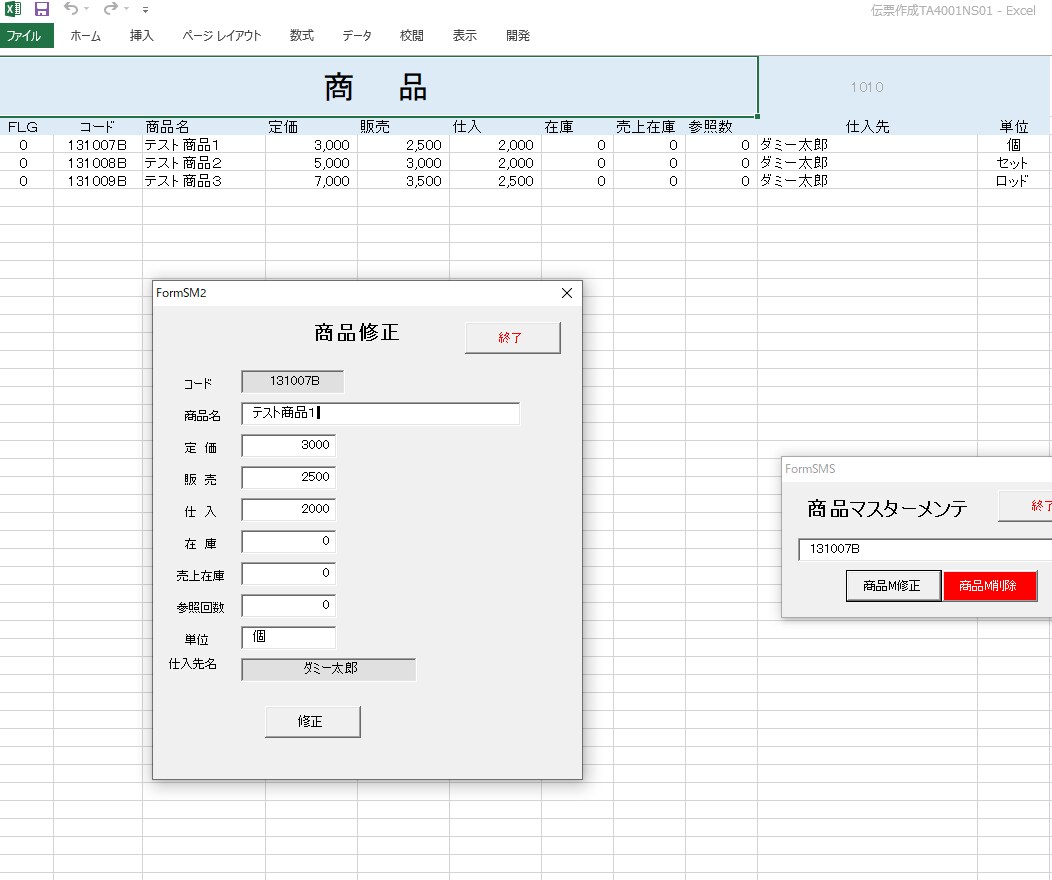The height and width of the screenshot is (880, 1052).
Task: Click the 定価 field showing 3000
Action: click(288, 445)
